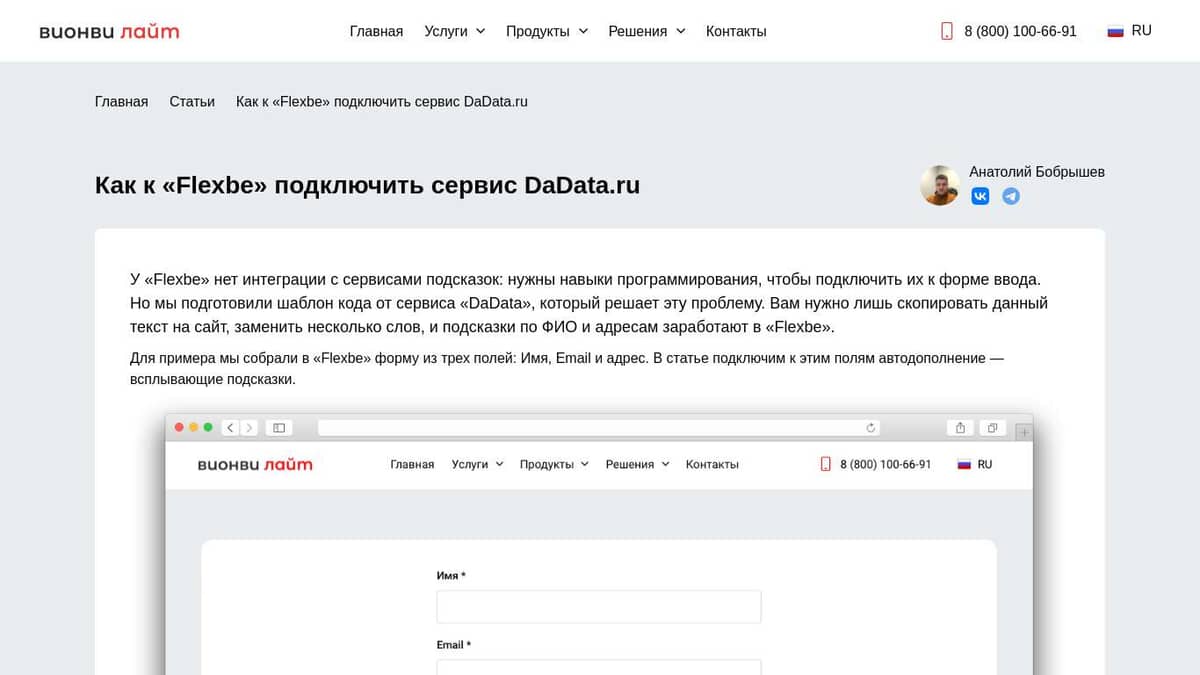This screenshot has width=1200, height=675.
Task: Click the sidebar icon in the browser screenshot
Action: [278, 427]
